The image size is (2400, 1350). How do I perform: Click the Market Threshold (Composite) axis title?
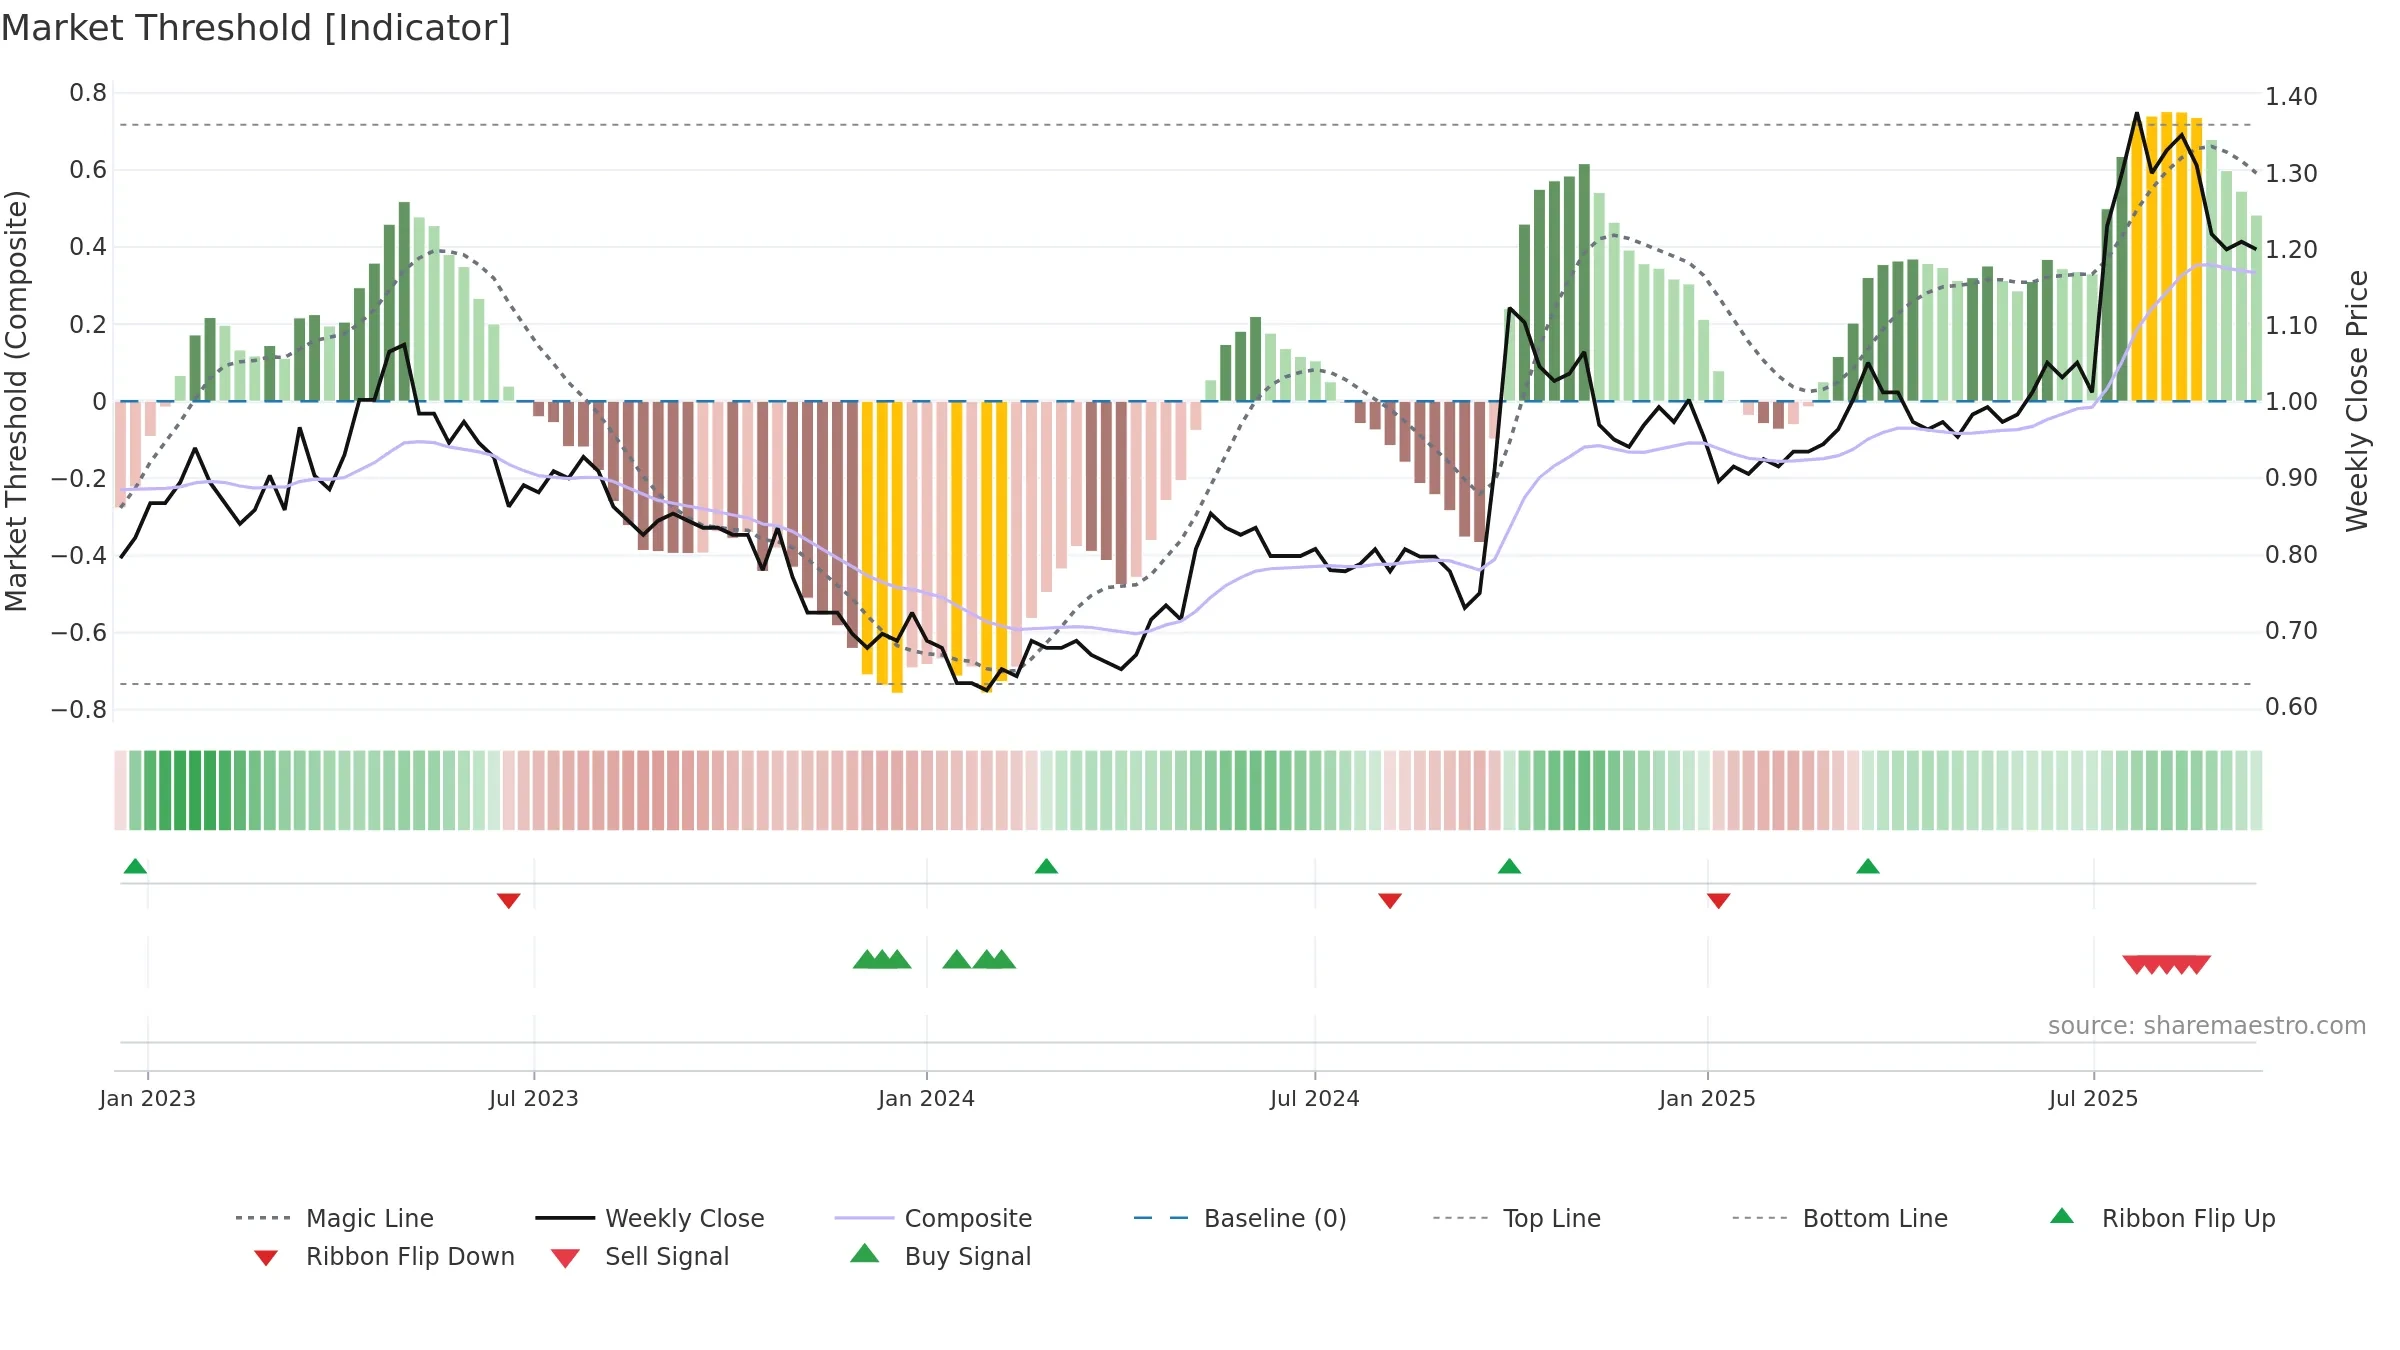tap(16, 401)
